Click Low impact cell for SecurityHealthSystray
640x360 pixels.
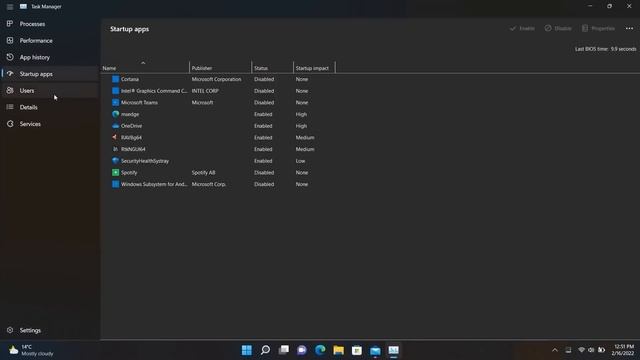[x=300, y=161]
